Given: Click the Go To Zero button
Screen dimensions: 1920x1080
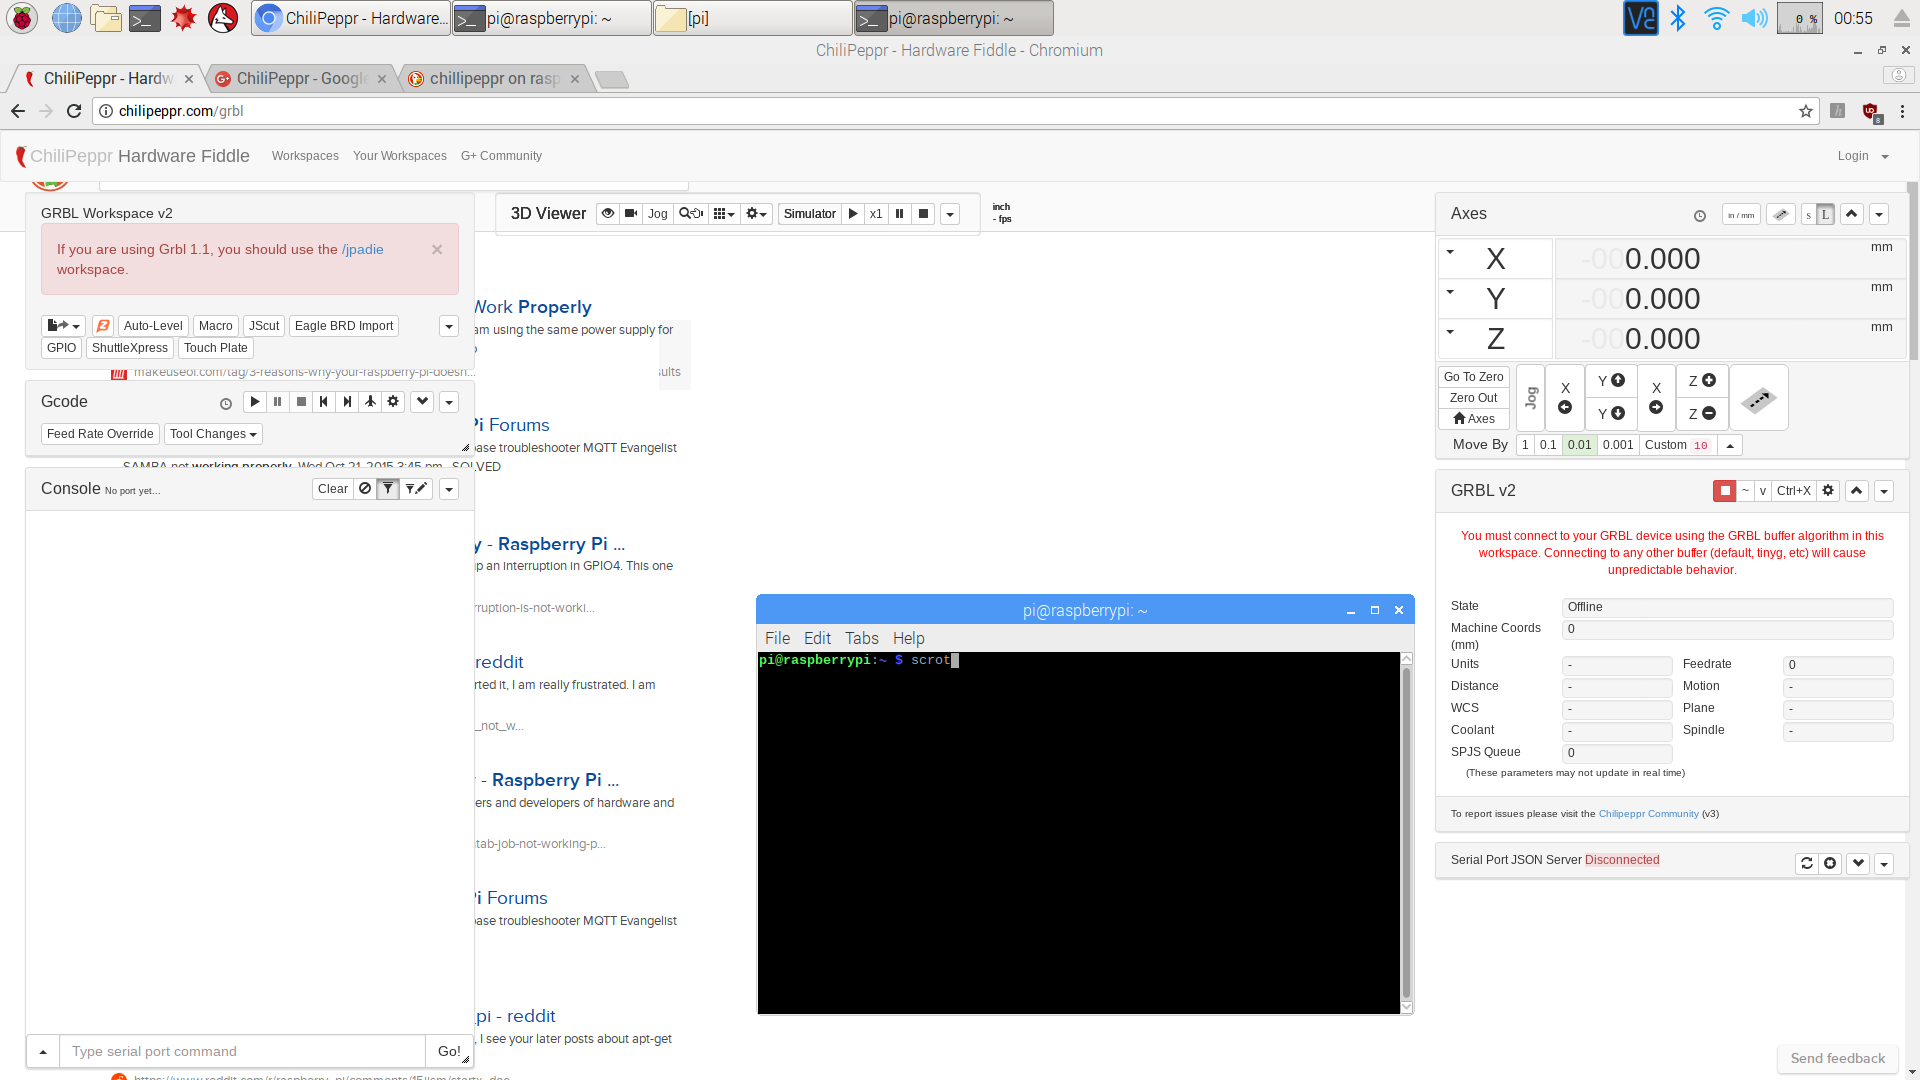Looking at the screenshot, I should pos(1474,377).
